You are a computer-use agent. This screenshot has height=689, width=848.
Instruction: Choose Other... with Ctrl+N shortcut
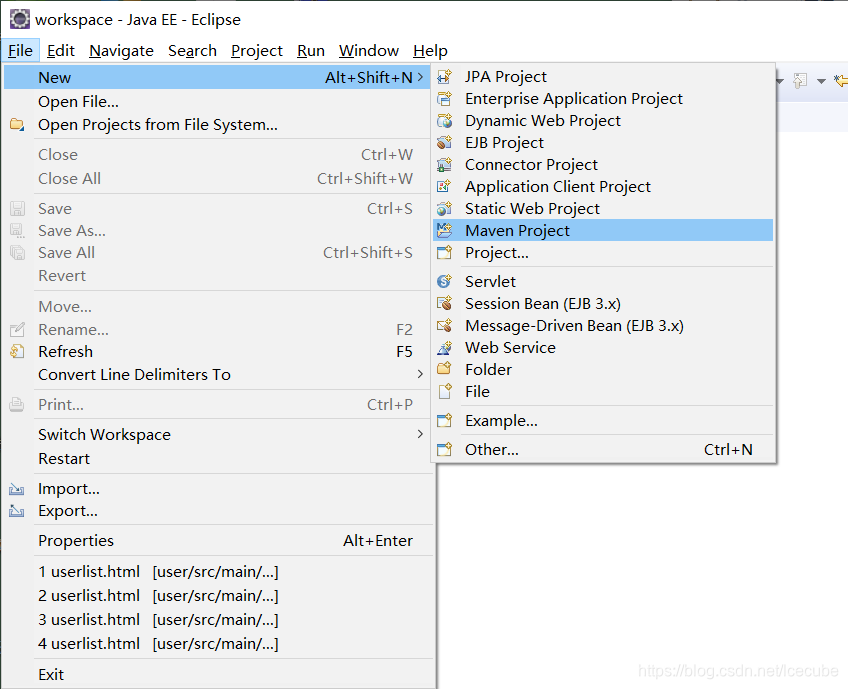(x=603, y=449)
